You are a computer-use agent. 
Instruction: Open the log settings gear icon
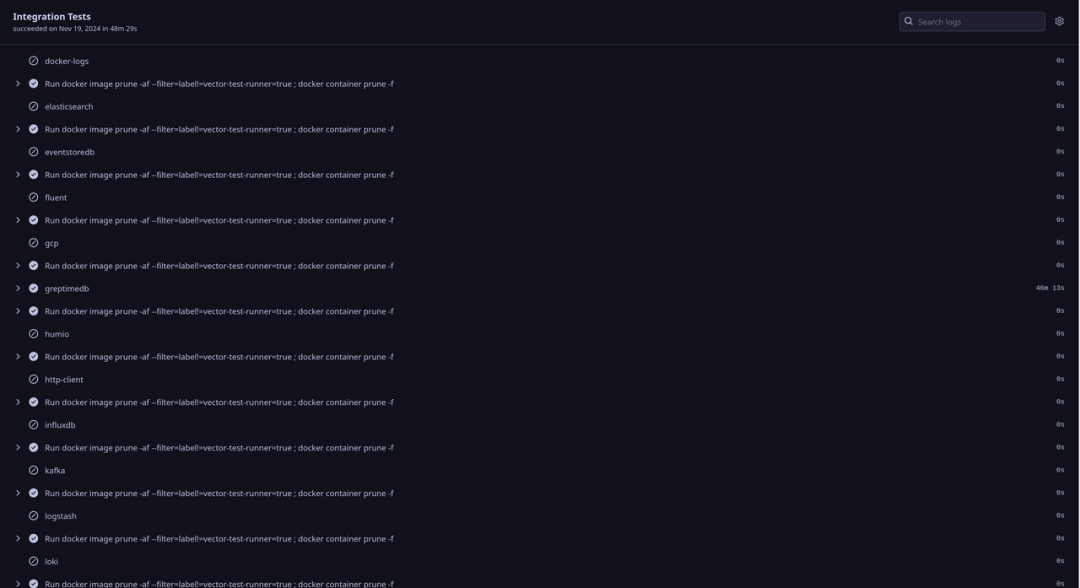coord(1059,21)
